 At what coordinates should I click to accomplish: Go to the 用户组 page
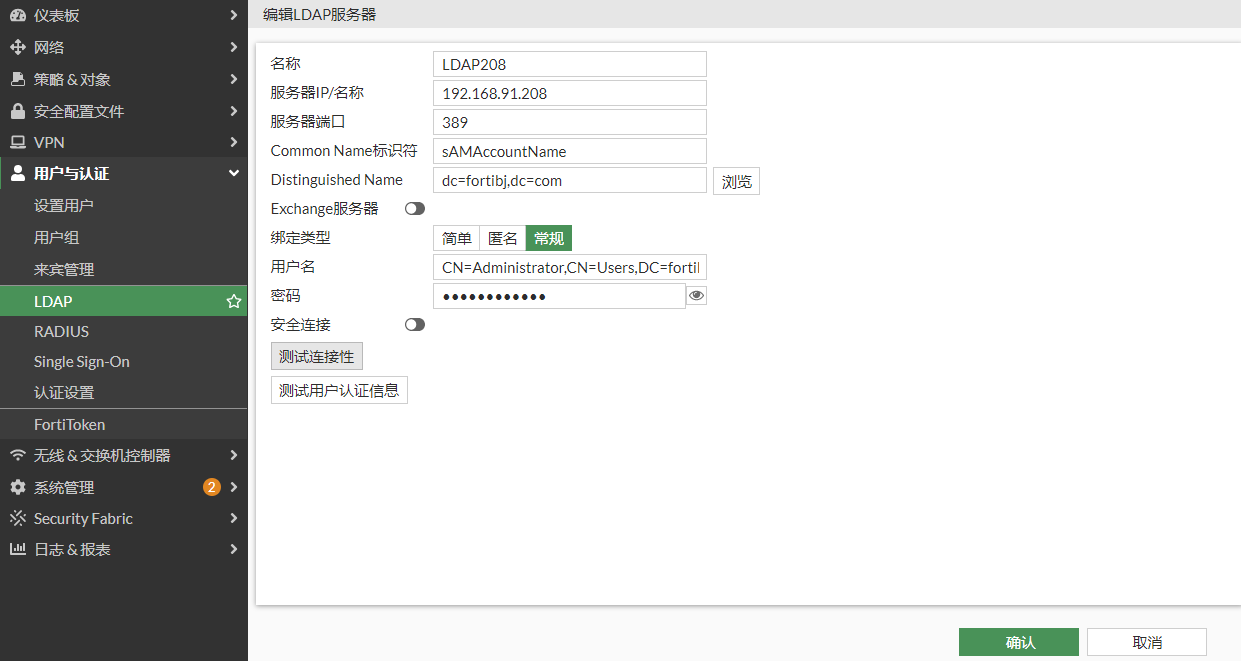(56, 237)
